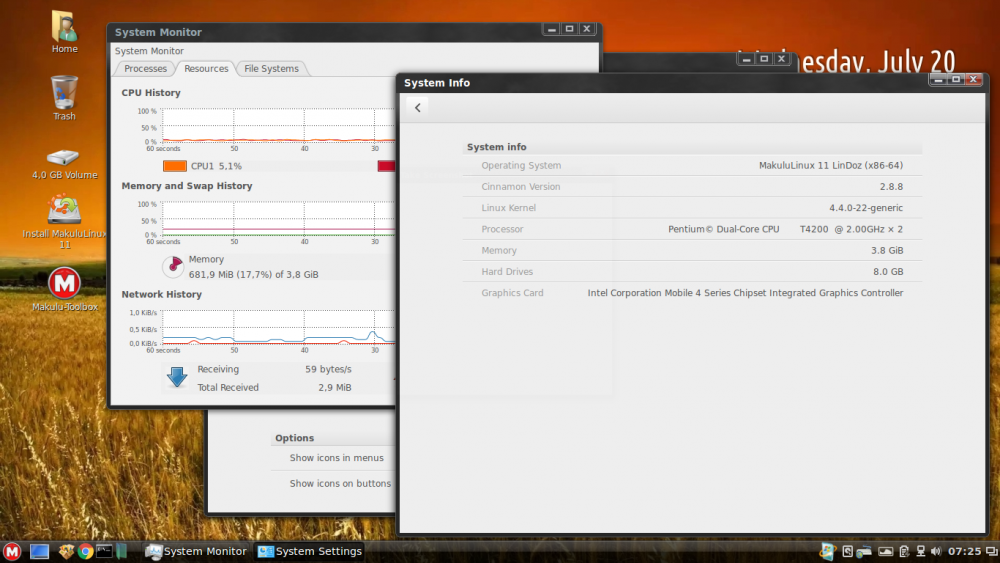Switch to the File Systems tab
The image size is (1000, 563).
271,68
